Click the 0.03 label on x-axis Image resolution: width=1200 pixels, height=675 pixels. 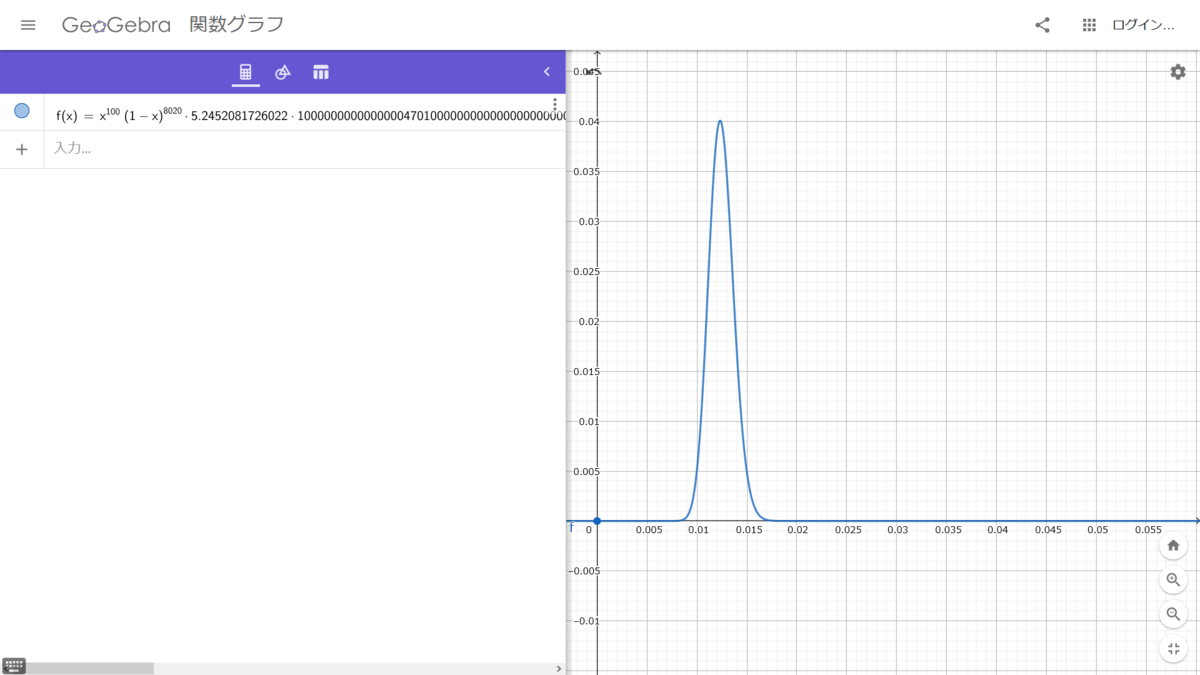point(897,530)
